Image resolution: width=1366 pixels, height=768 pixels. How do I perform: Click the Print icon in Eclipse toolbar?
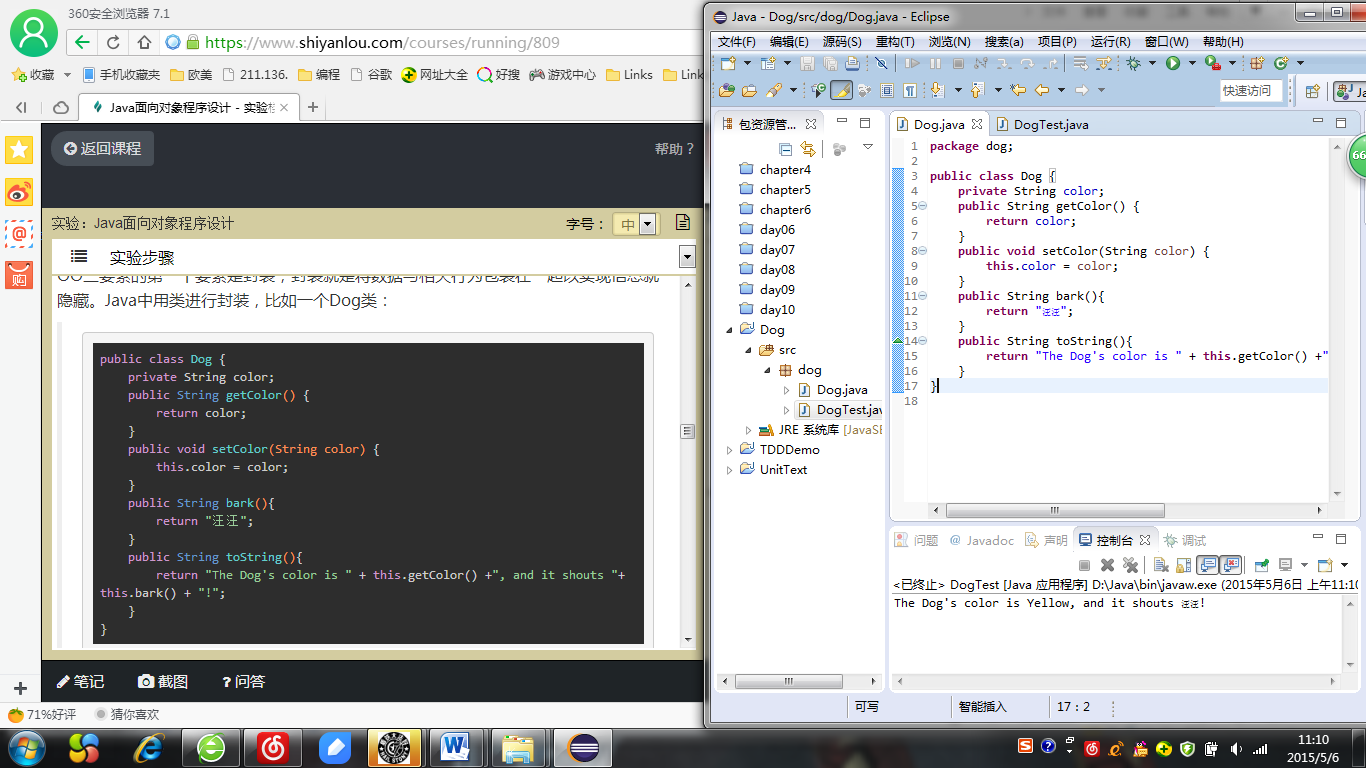point(853,63)
